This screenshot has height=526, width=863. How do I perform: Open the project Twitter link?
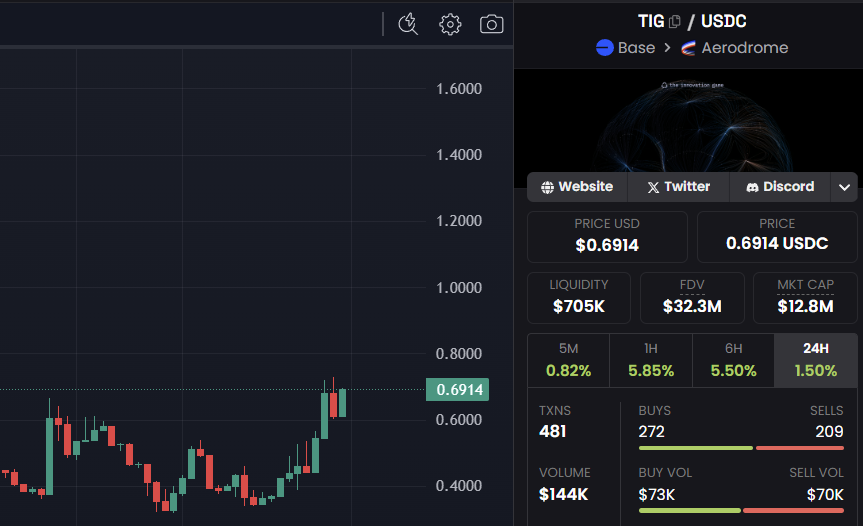(678, 187)
